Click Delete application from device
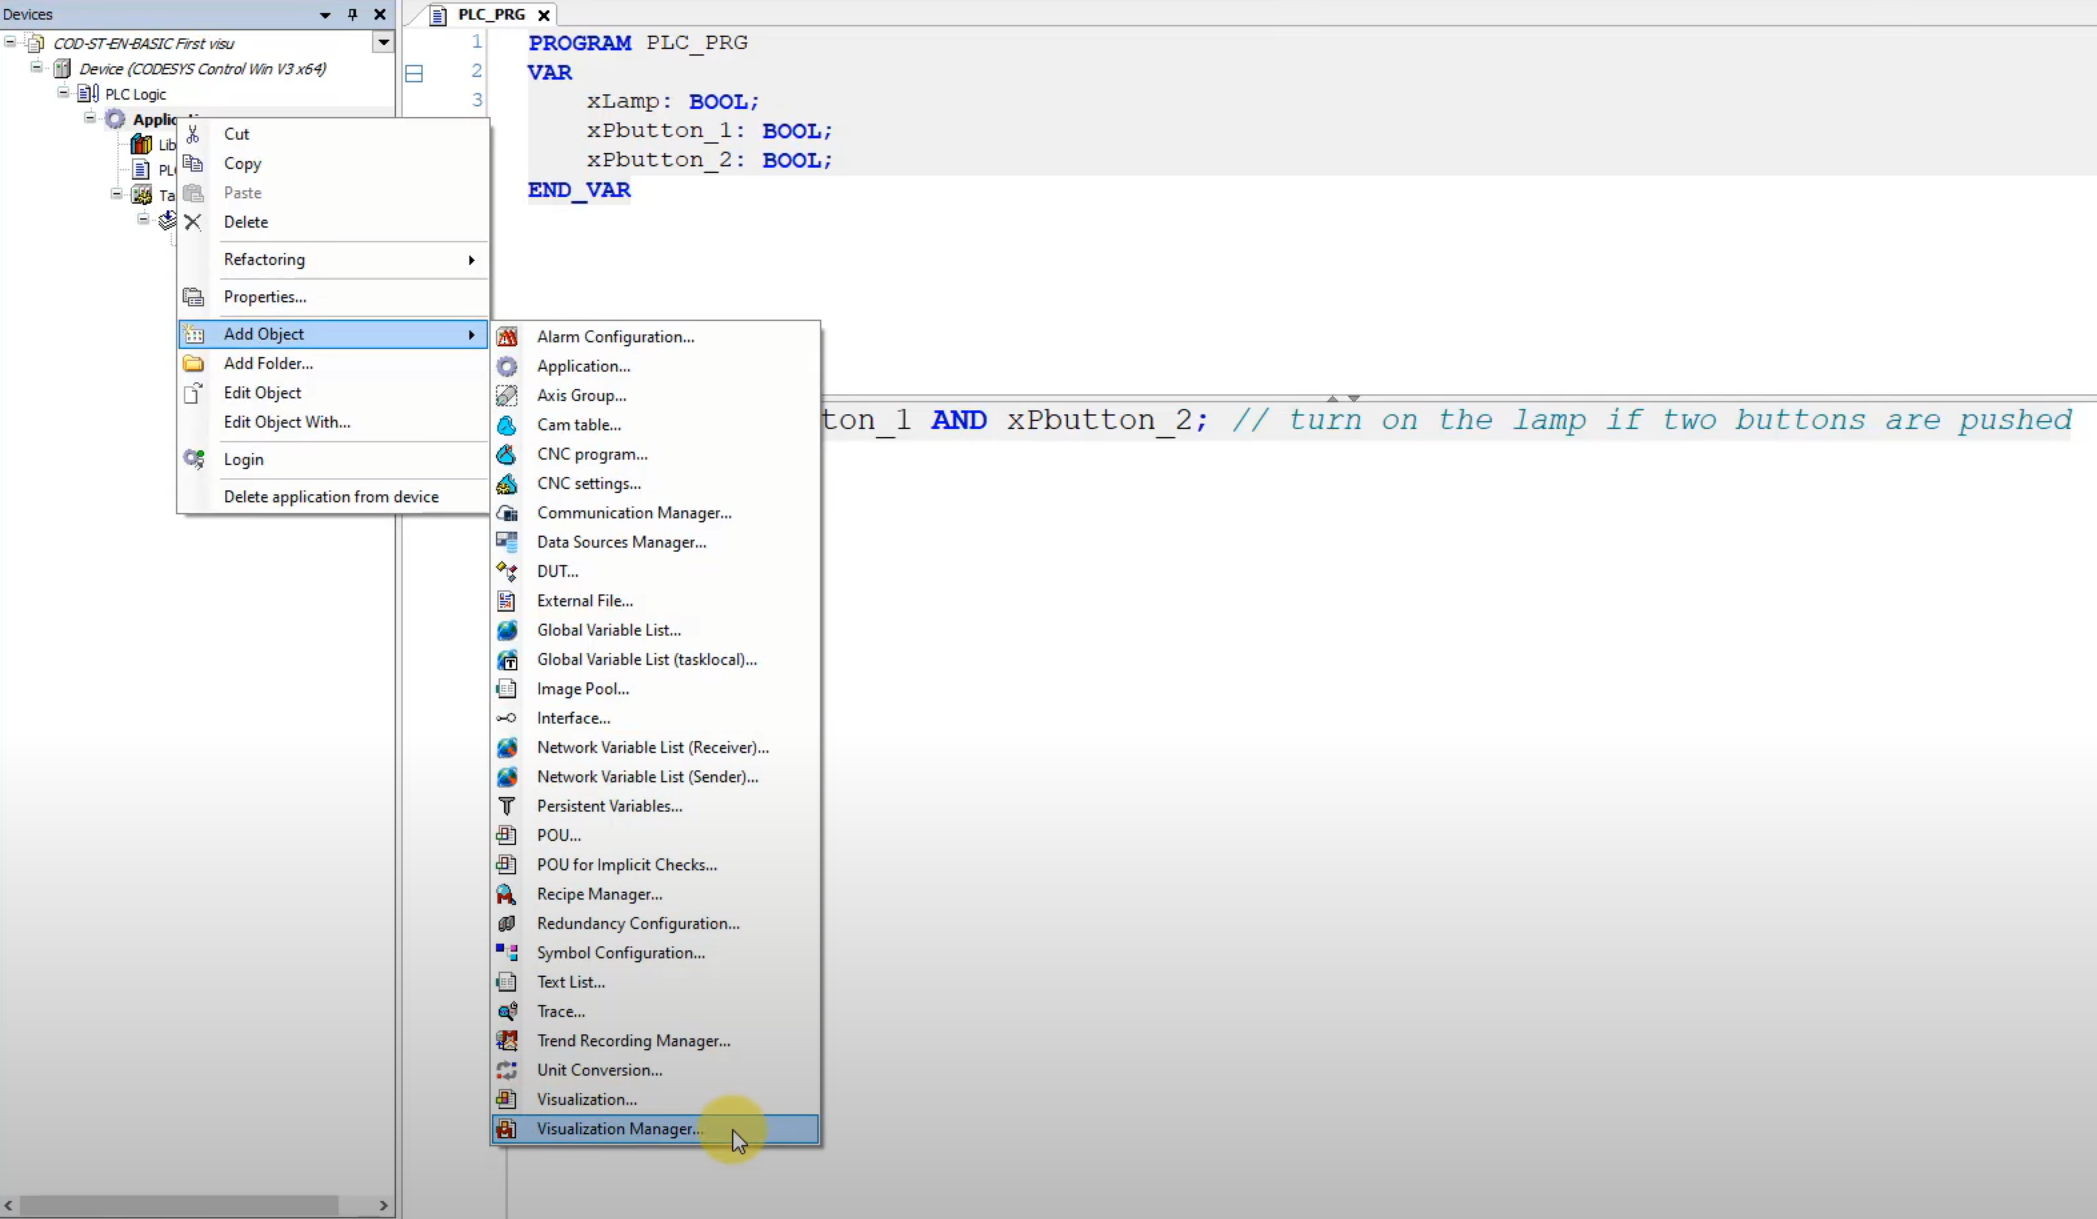 tap(332, 495)
